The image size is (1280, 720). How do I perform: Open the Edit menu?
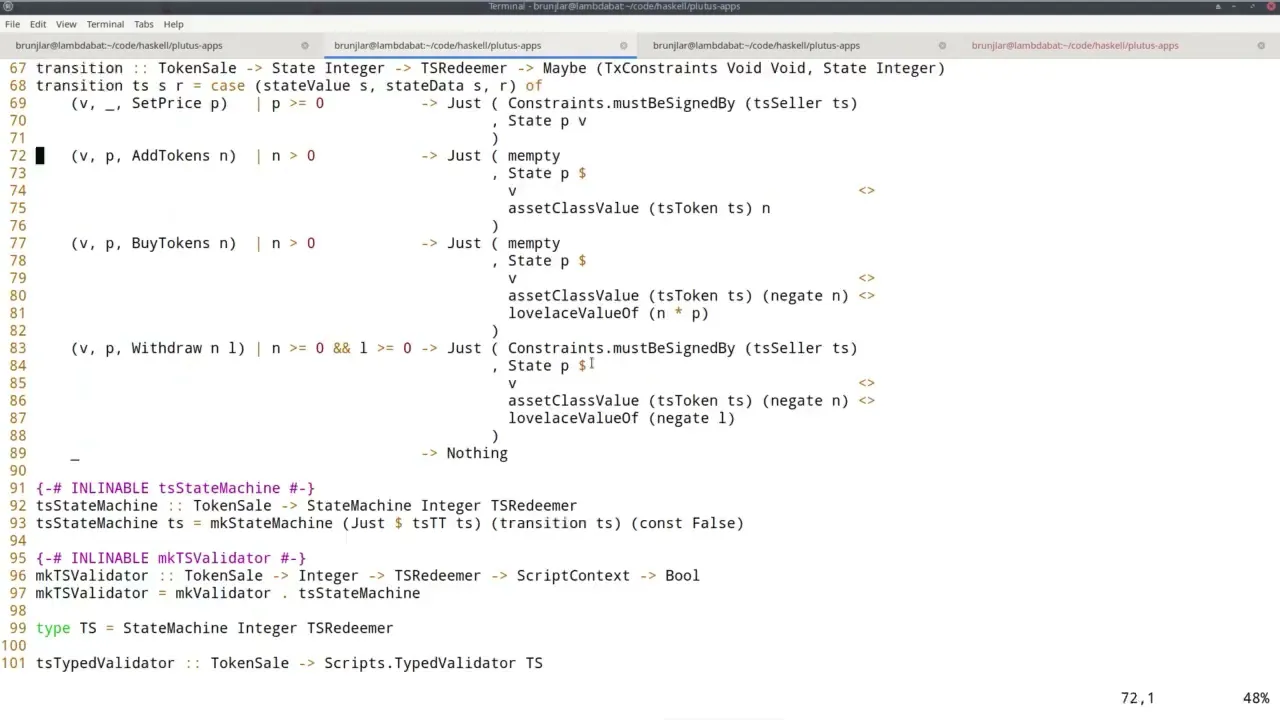[38, 24]
